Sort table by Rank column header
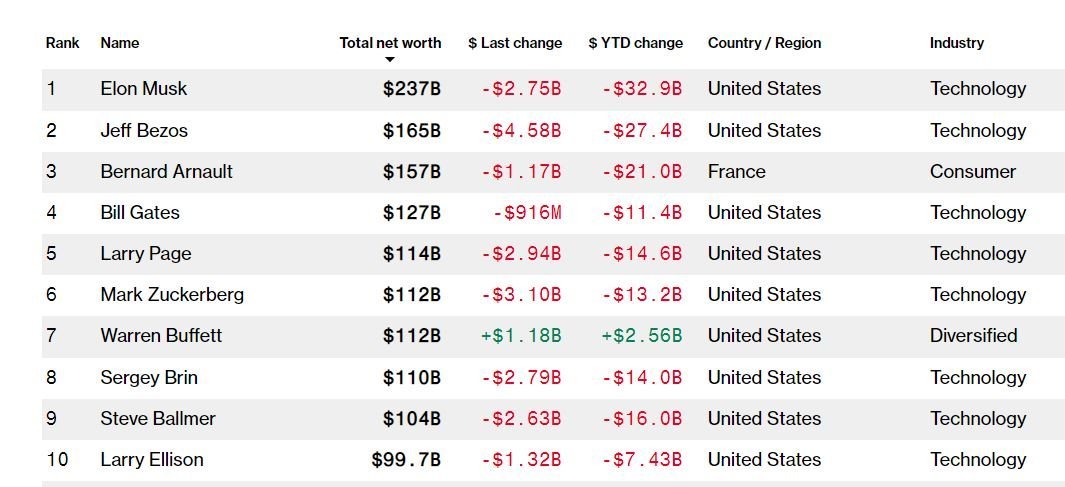The image size is (1065, 487). (x=62, y=43)
